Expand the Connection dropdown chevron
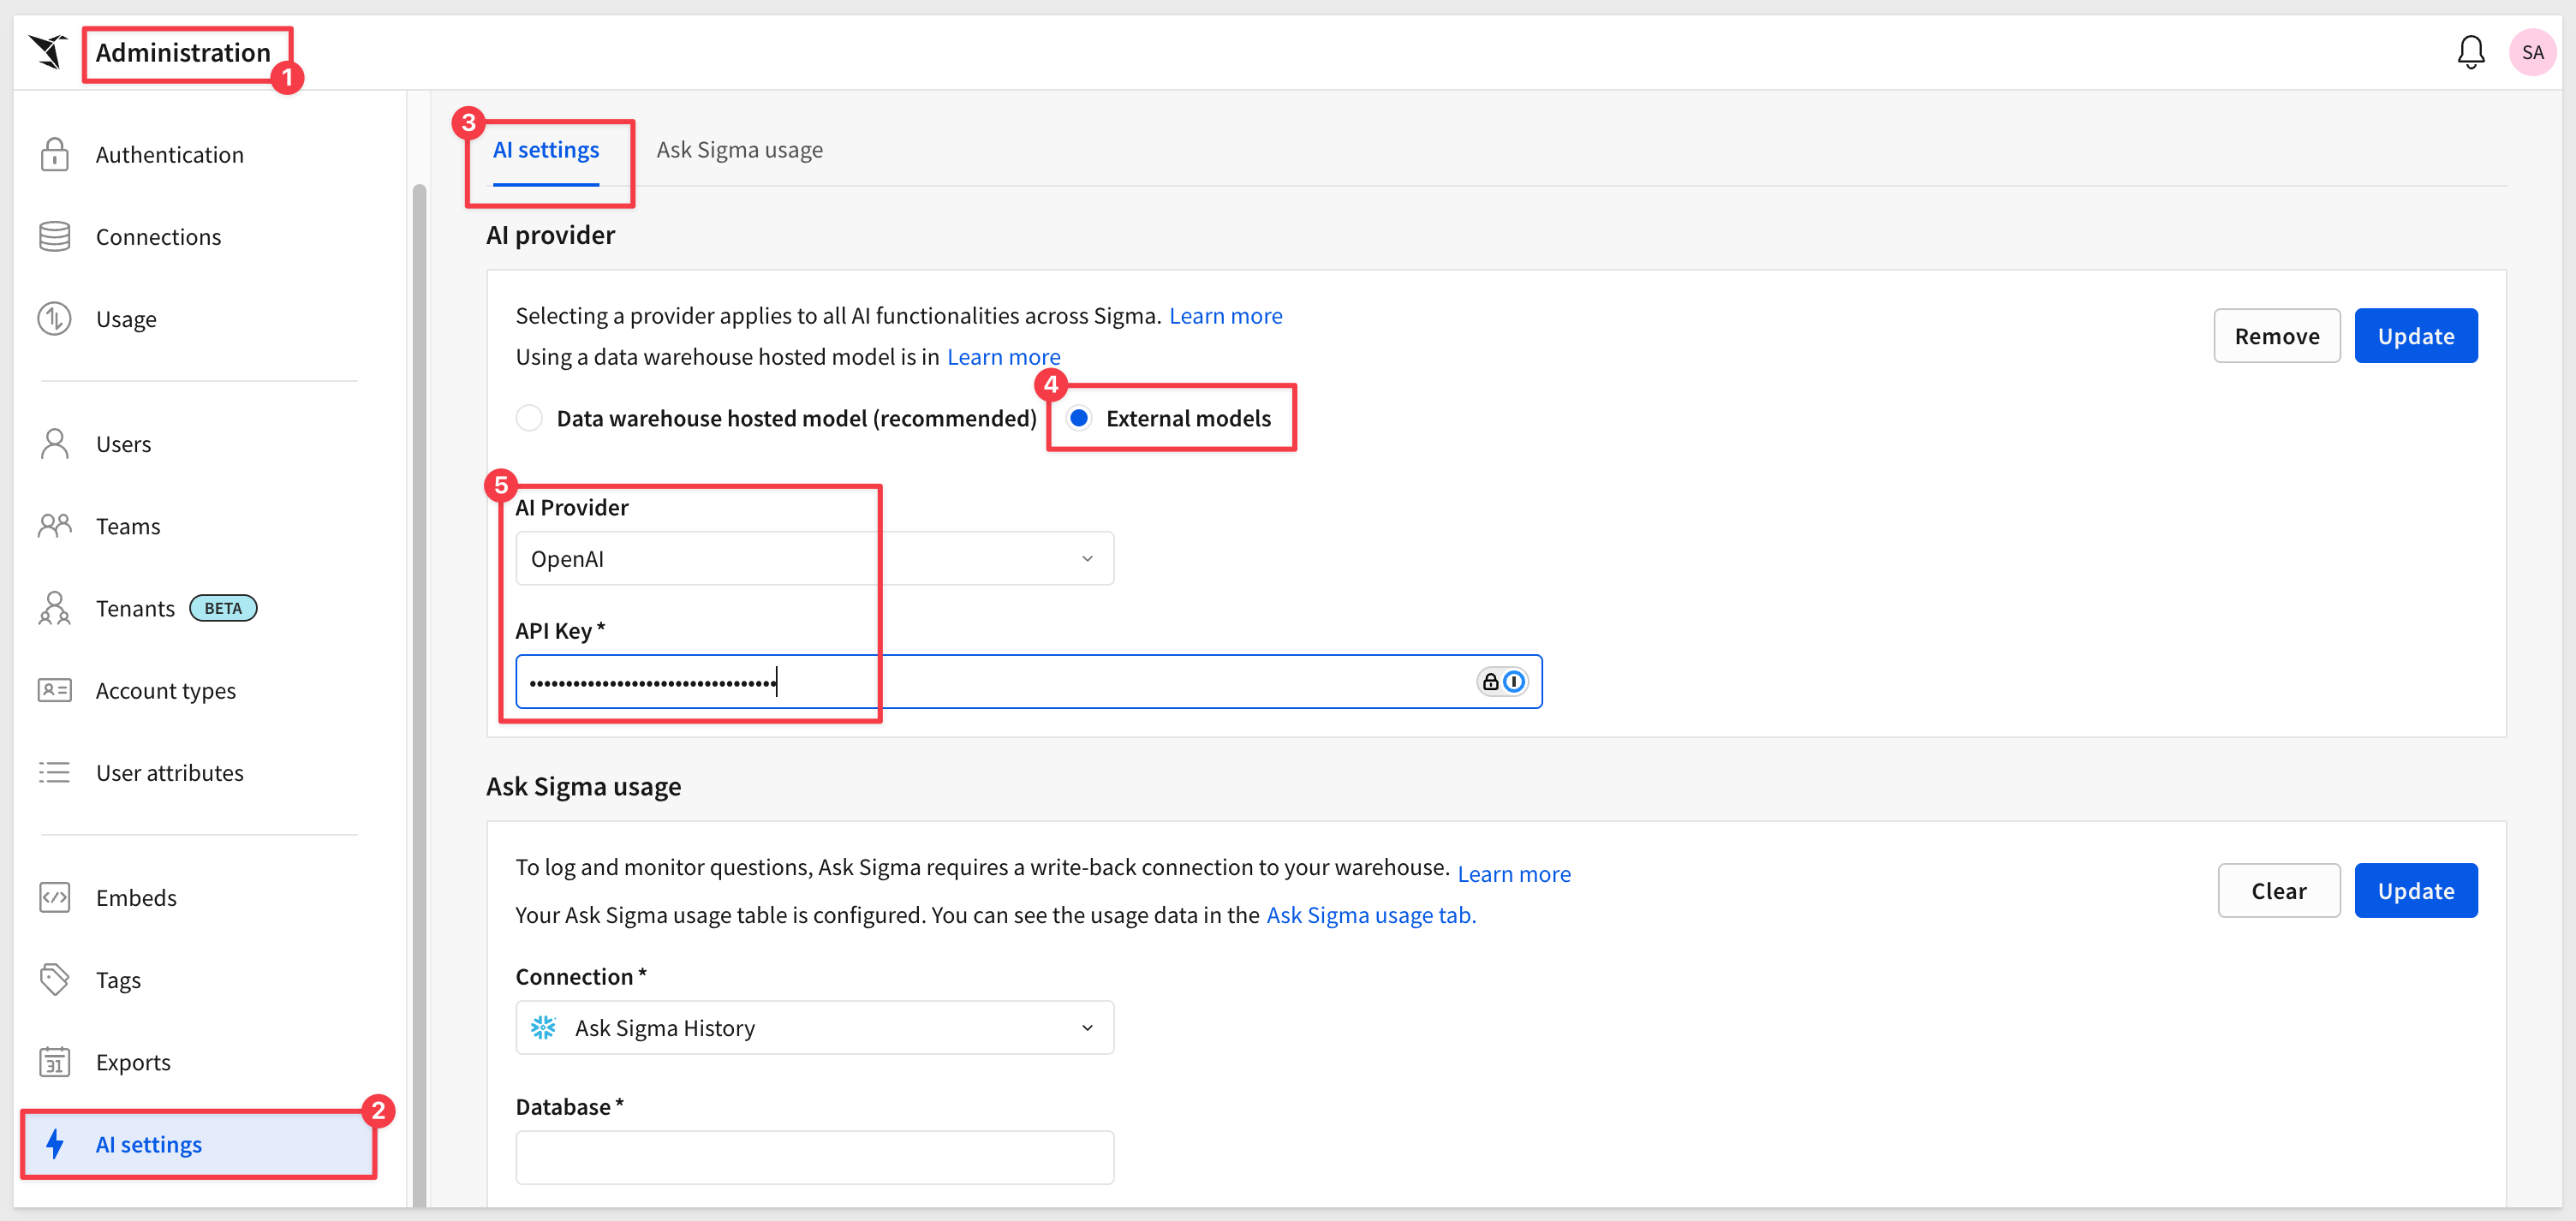 point(1087,1027)
